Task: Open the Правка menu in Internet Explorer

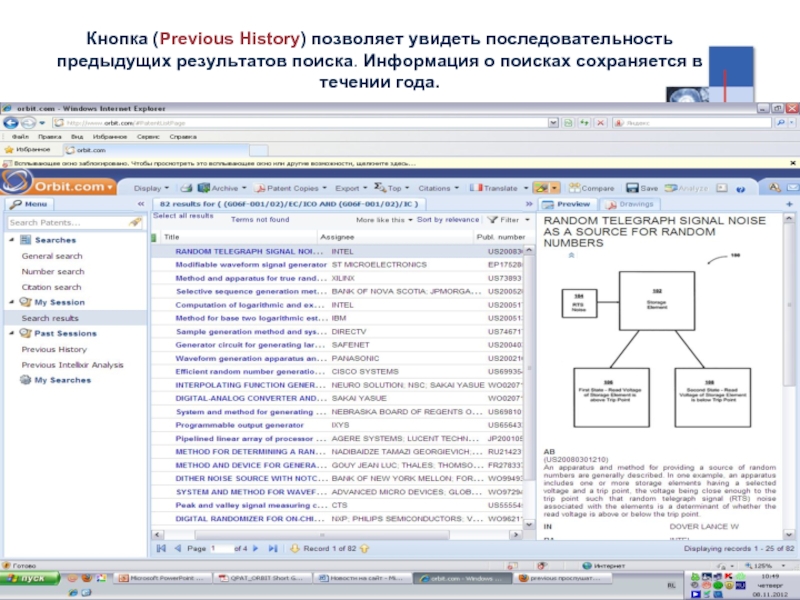Action: [49, 137]
